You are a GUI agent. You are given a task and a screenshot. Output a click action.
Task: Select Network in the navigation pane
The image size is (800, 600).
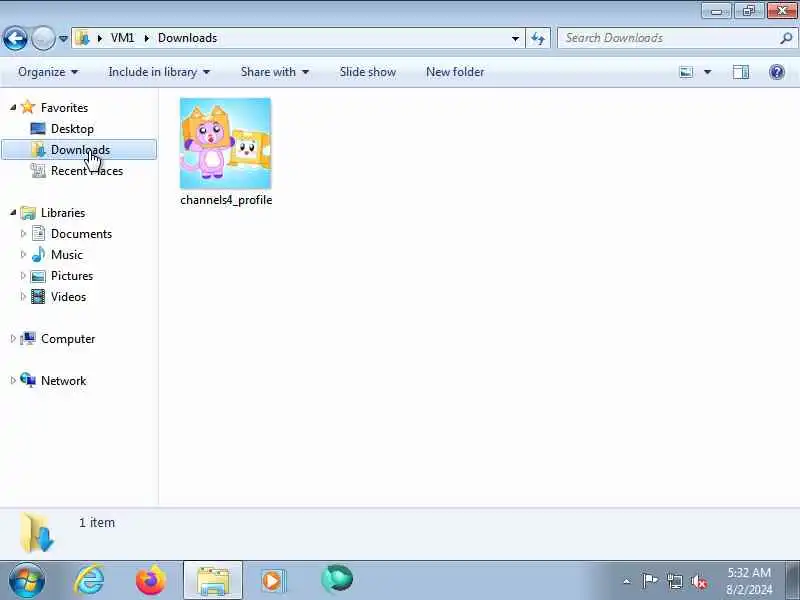tap(63, 381)
